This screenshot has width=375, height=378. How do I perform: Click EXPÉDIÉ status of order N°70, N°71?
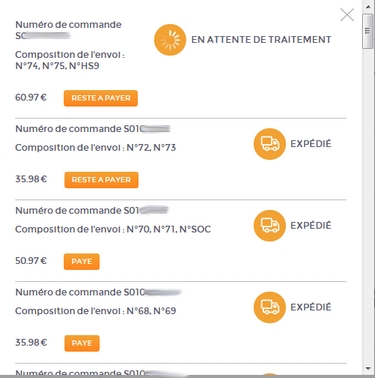pyautogui.click(x=311, y=226)
